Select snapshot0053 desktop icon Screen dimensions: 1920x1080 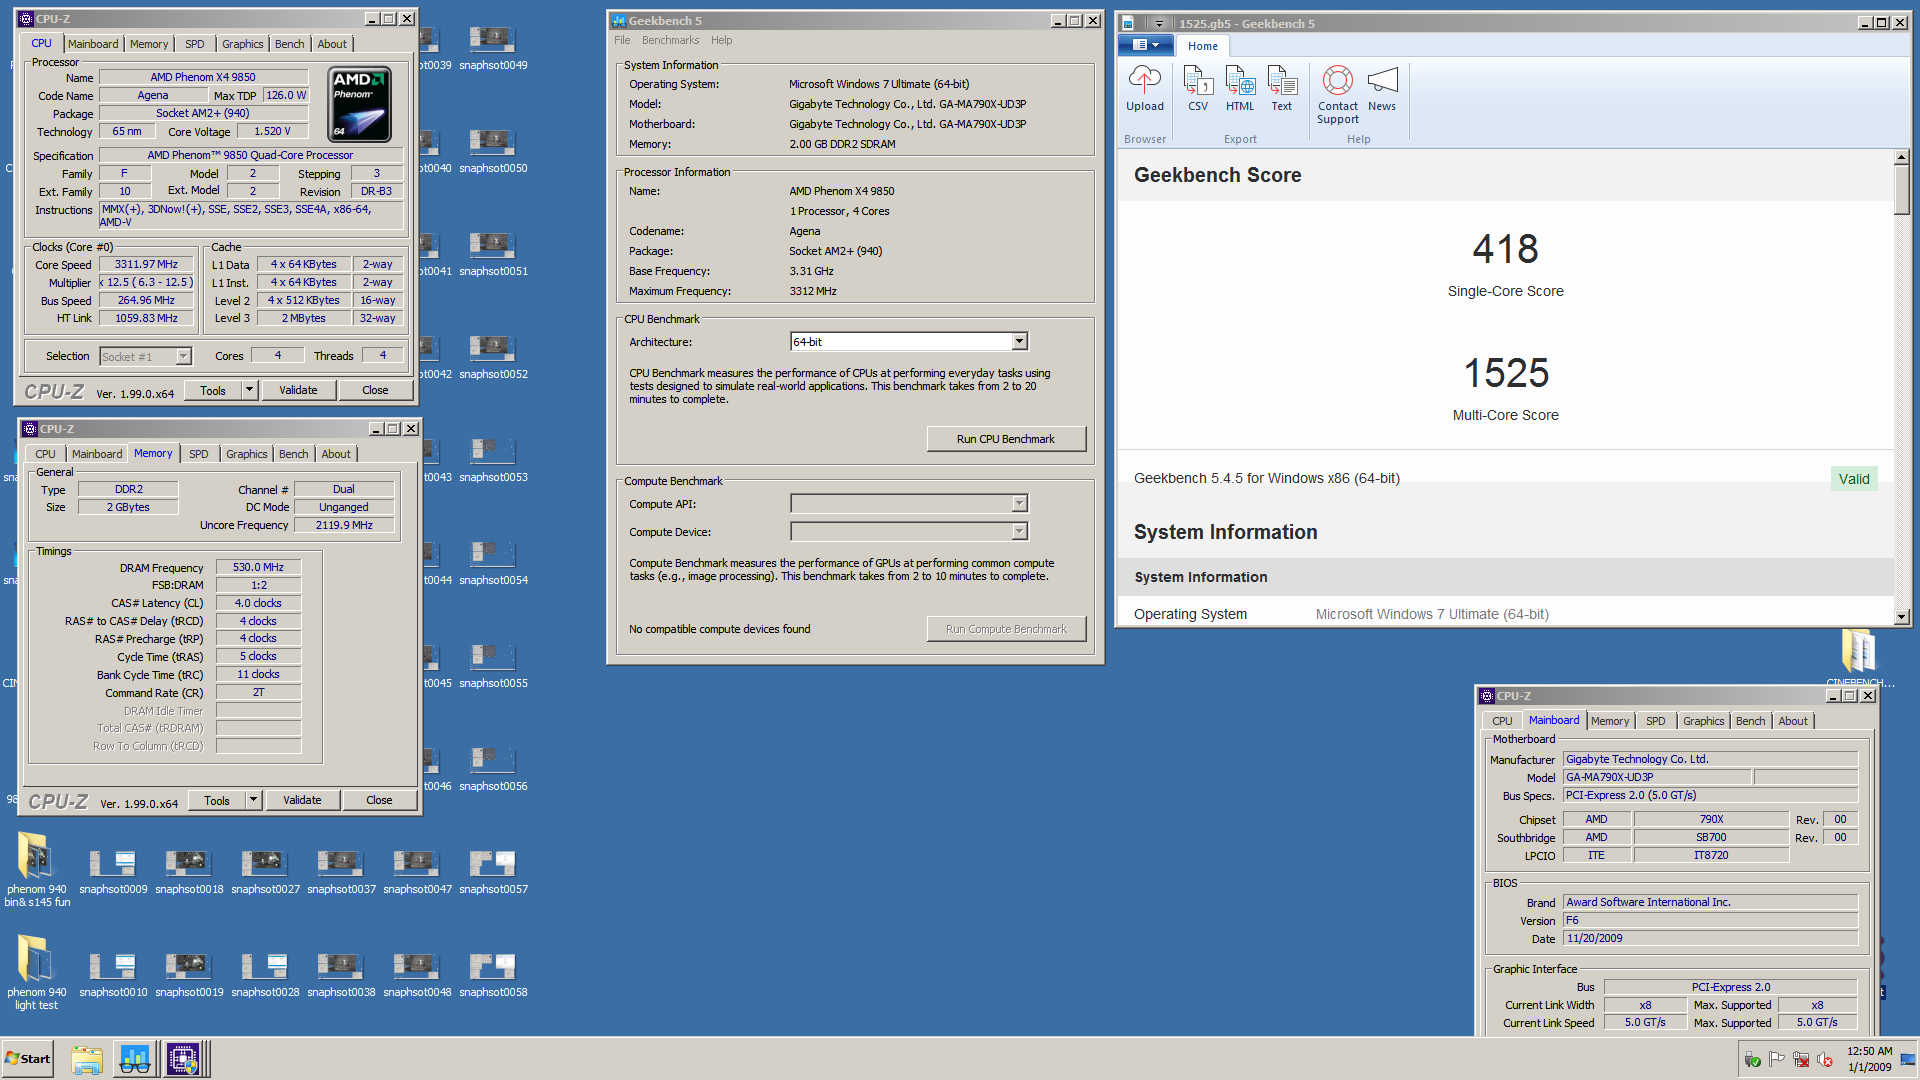493,460
